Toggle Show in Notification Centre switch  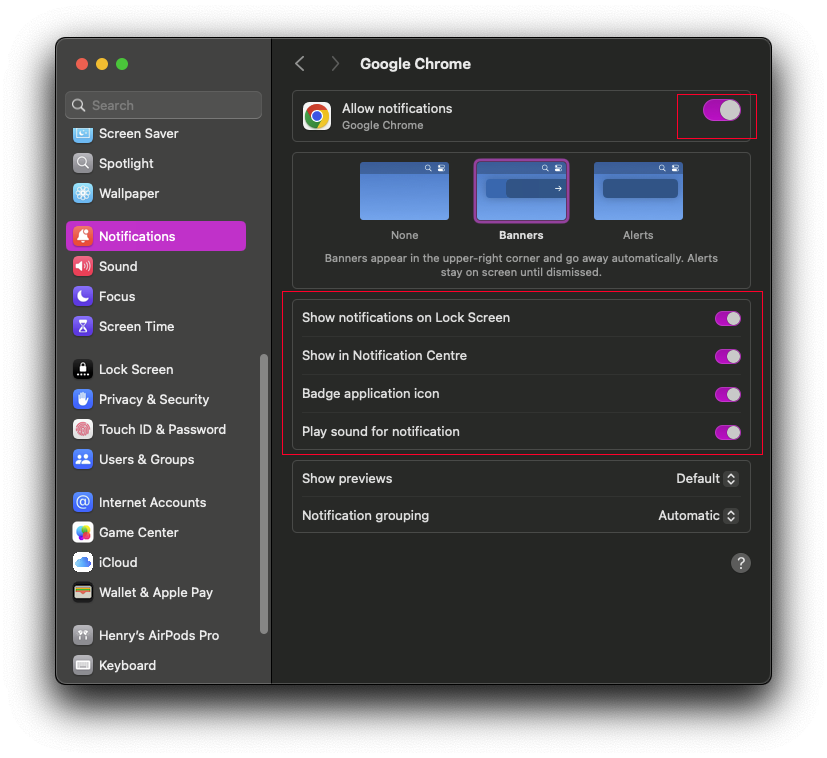point(727,356)
